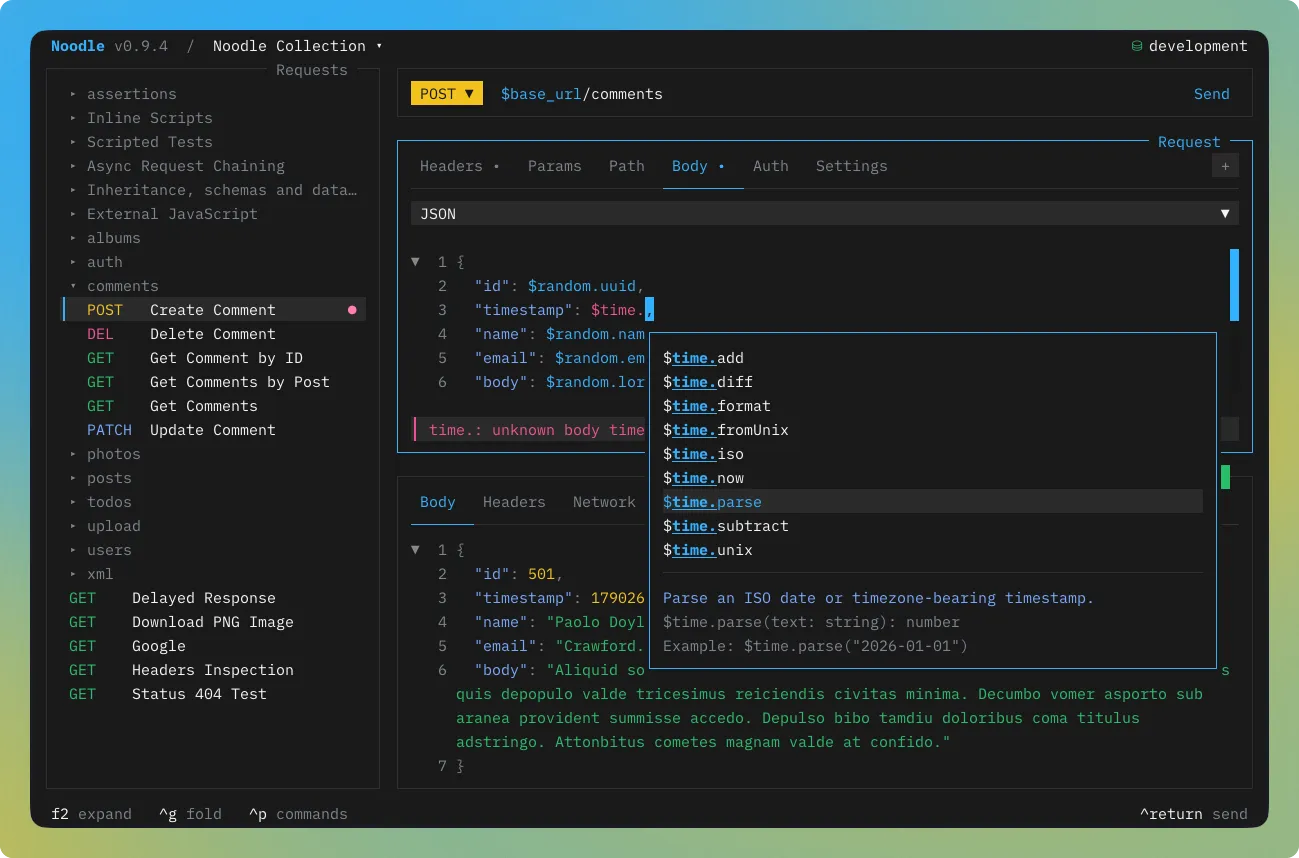1299x858 pixels.
Task: Click the ^p commands shortcut hint
Action: click(x=298, y=814)
